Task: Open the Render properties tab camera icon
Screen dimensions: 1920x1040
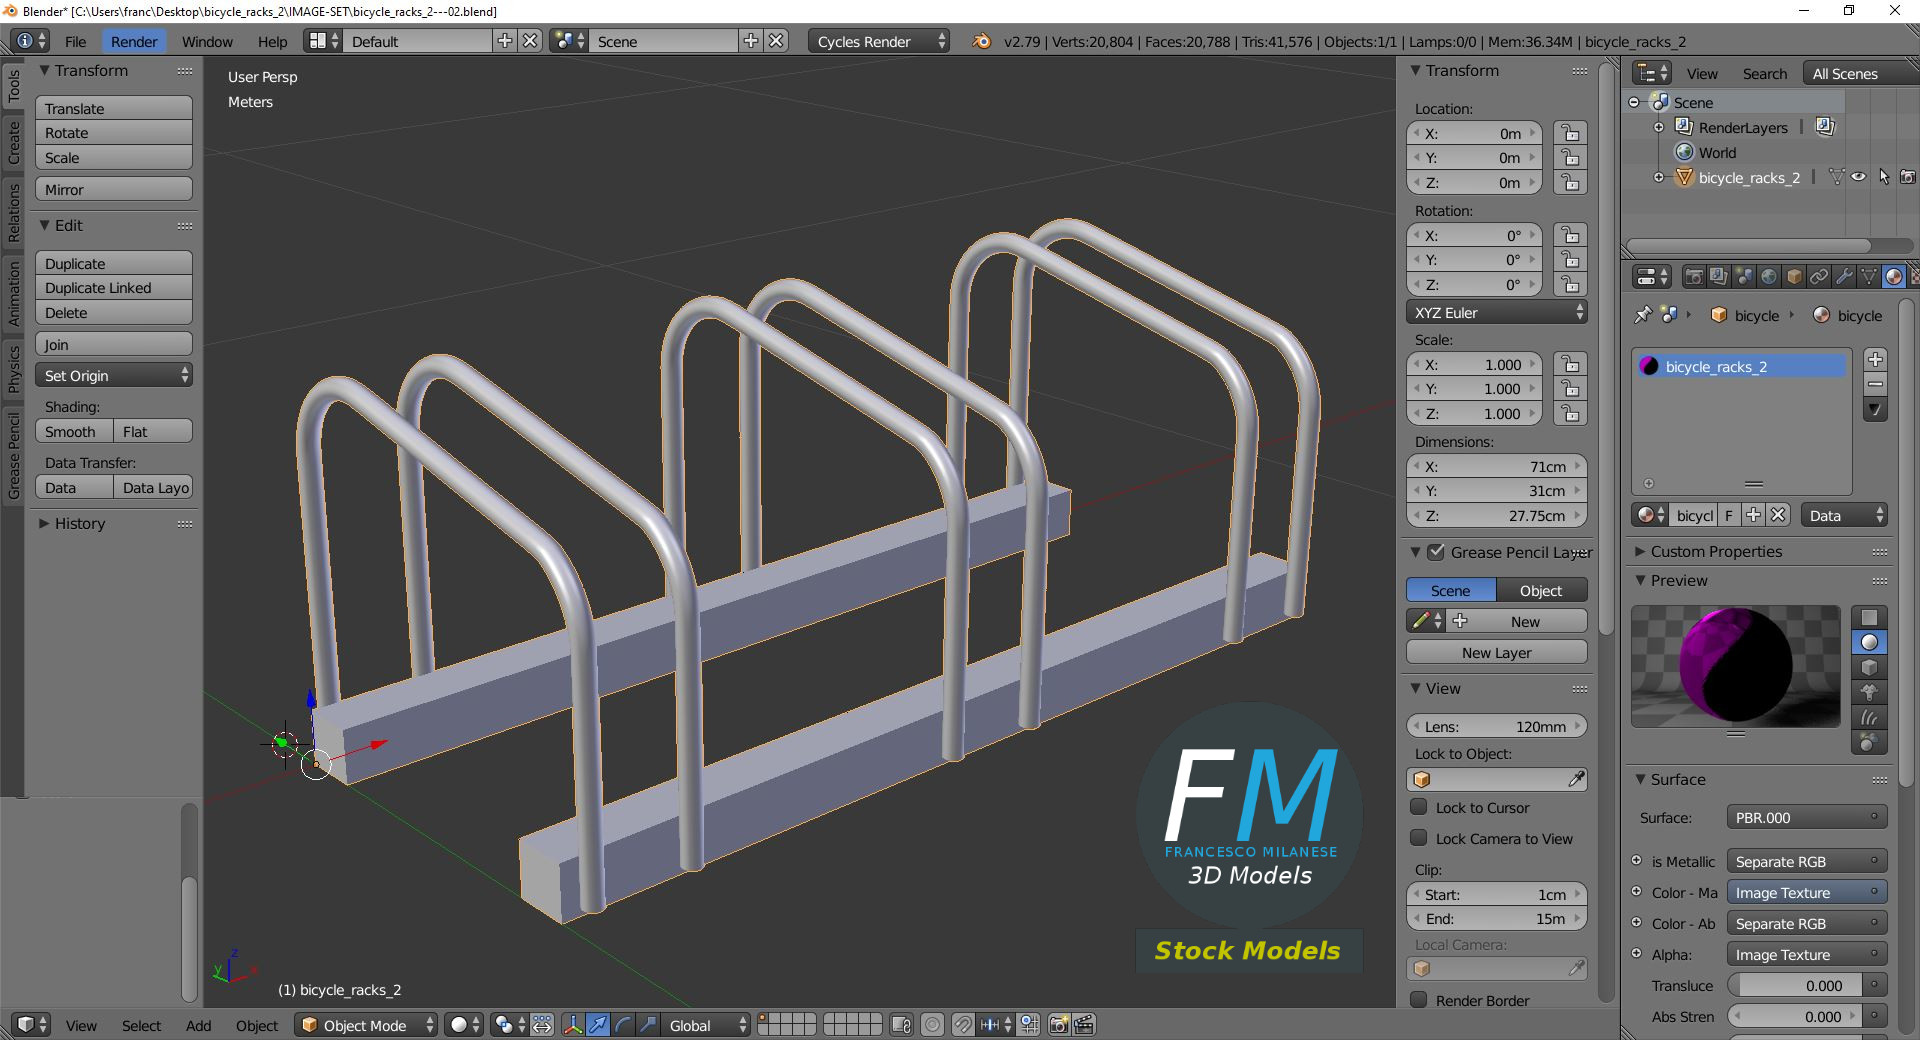Action: coord(1694,277)
